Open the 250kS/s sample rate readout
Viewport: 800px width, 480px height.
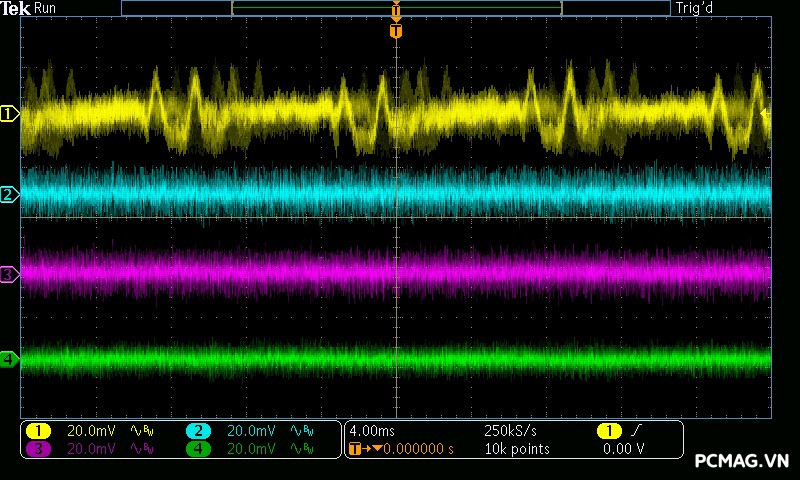click(x=510, y=431)
